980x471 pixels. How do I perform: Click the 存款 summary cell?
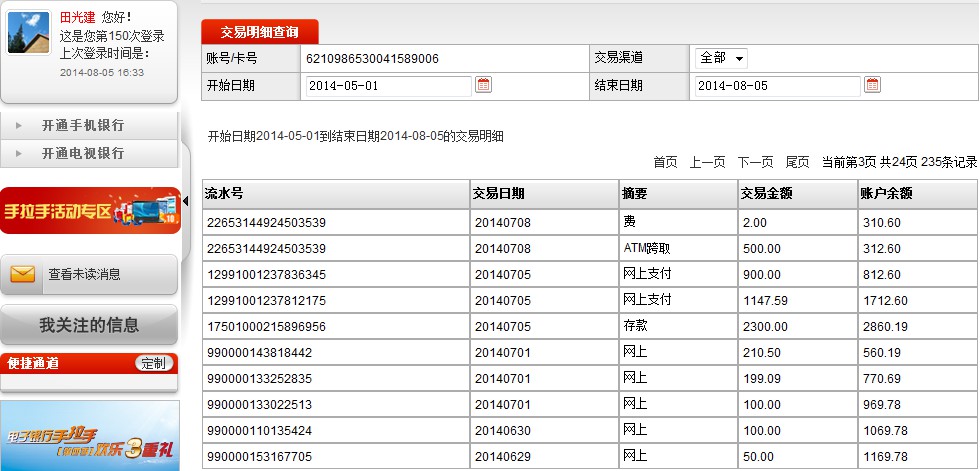(679, 327)
